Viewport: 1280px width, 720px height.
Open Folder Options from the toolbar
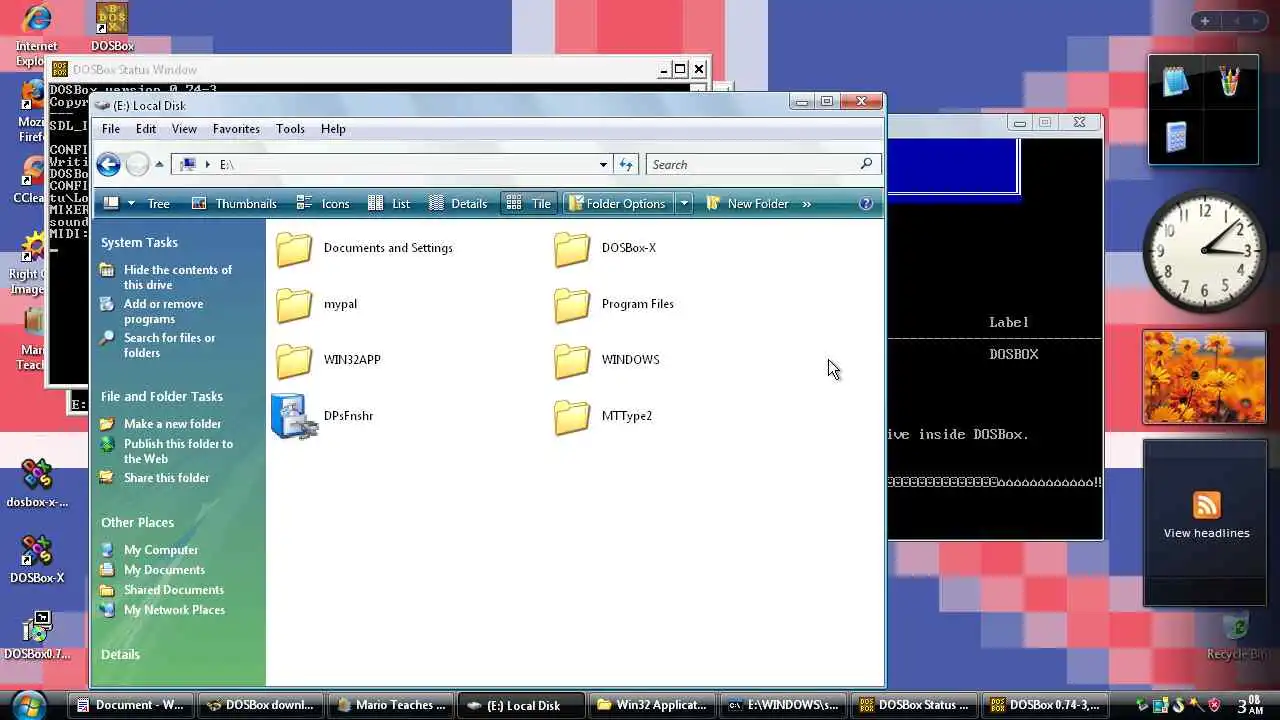click(616, 203)
